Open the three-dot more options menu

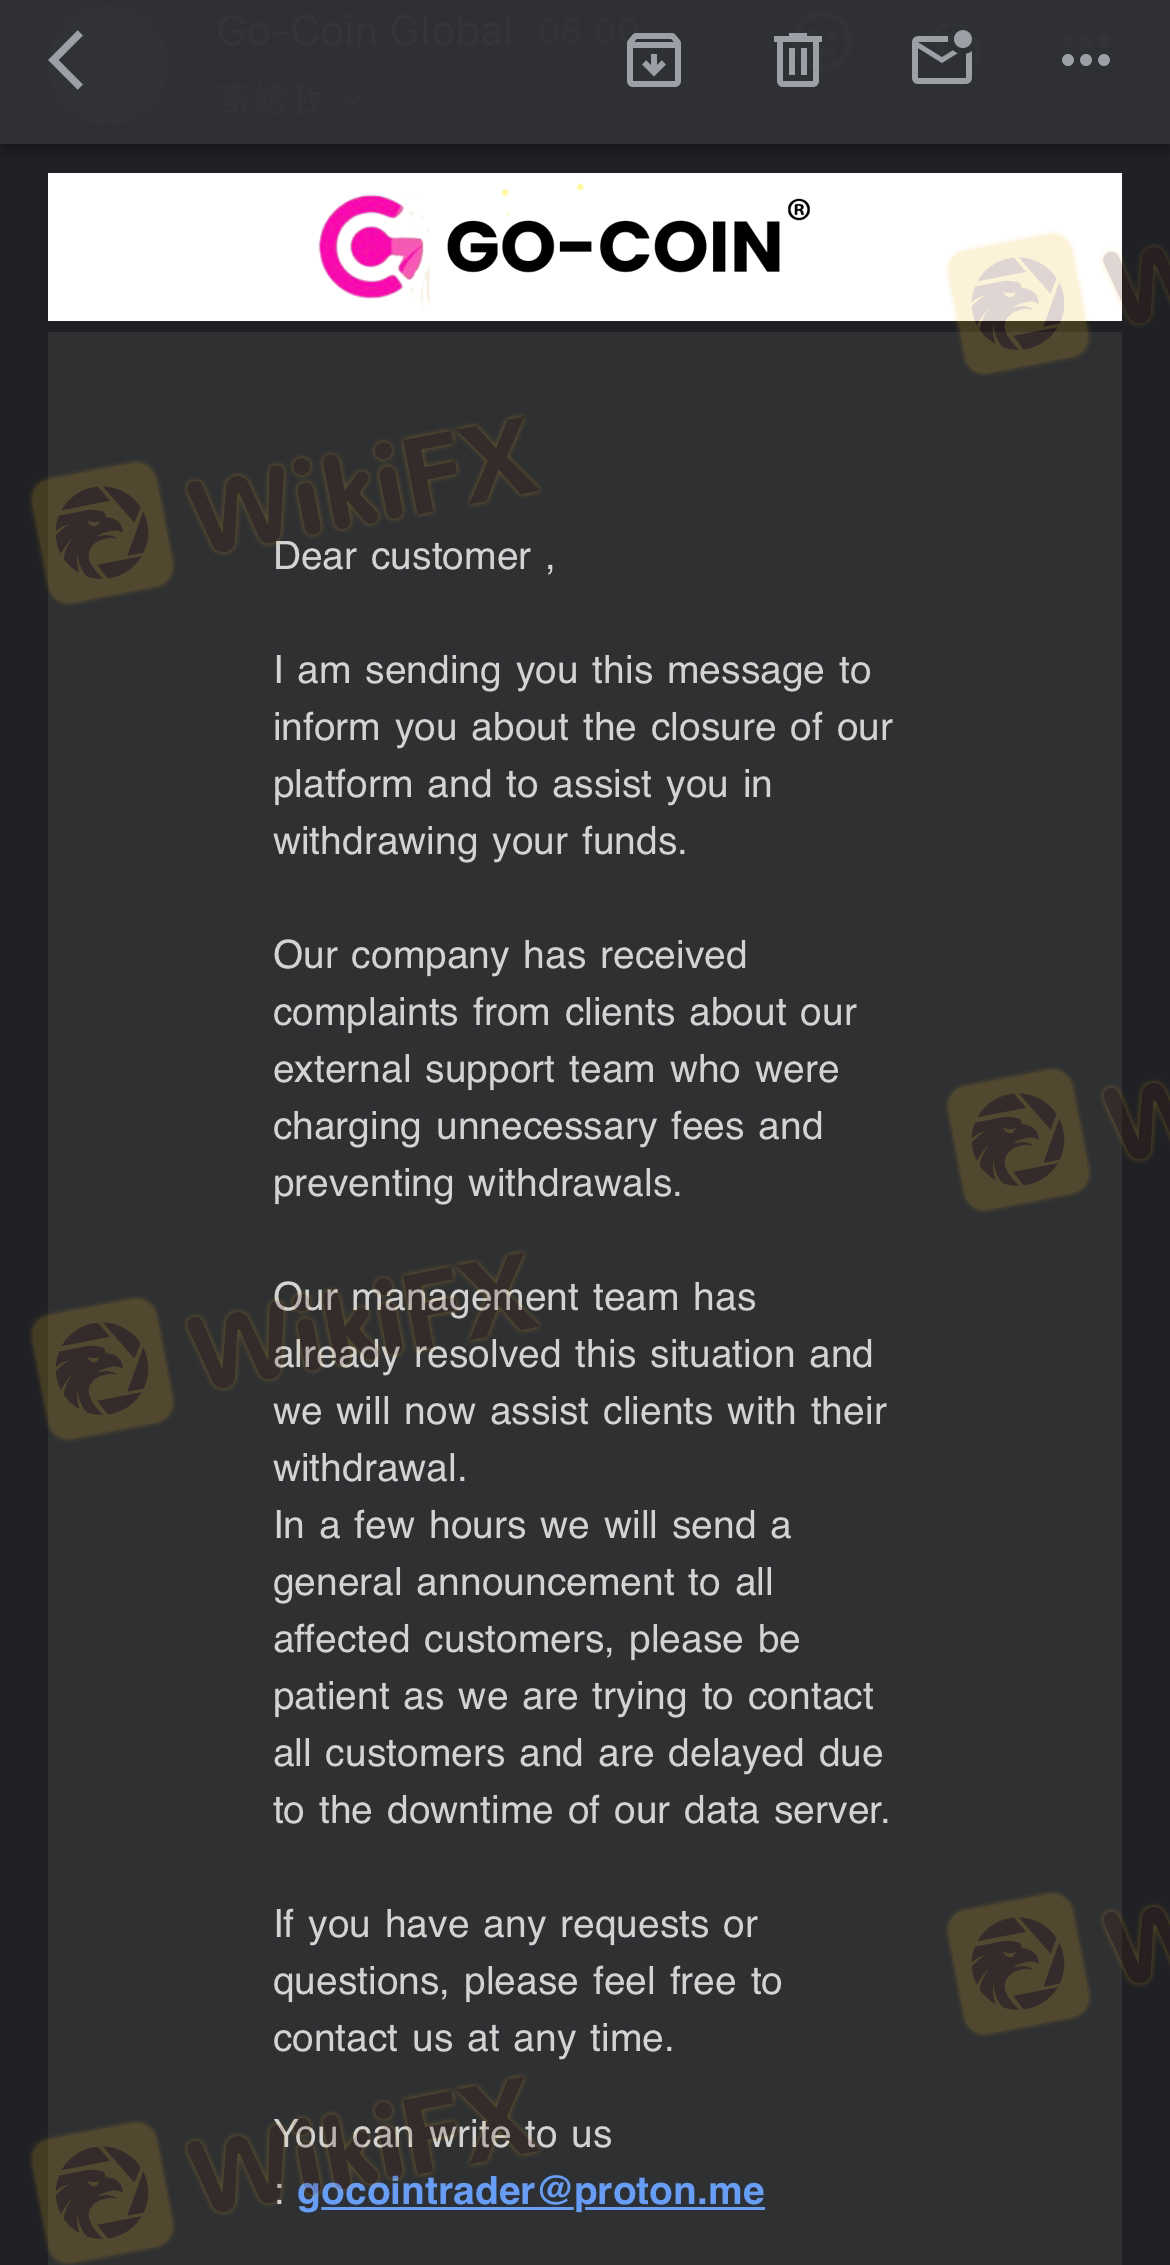click(x=1085, y=61)
